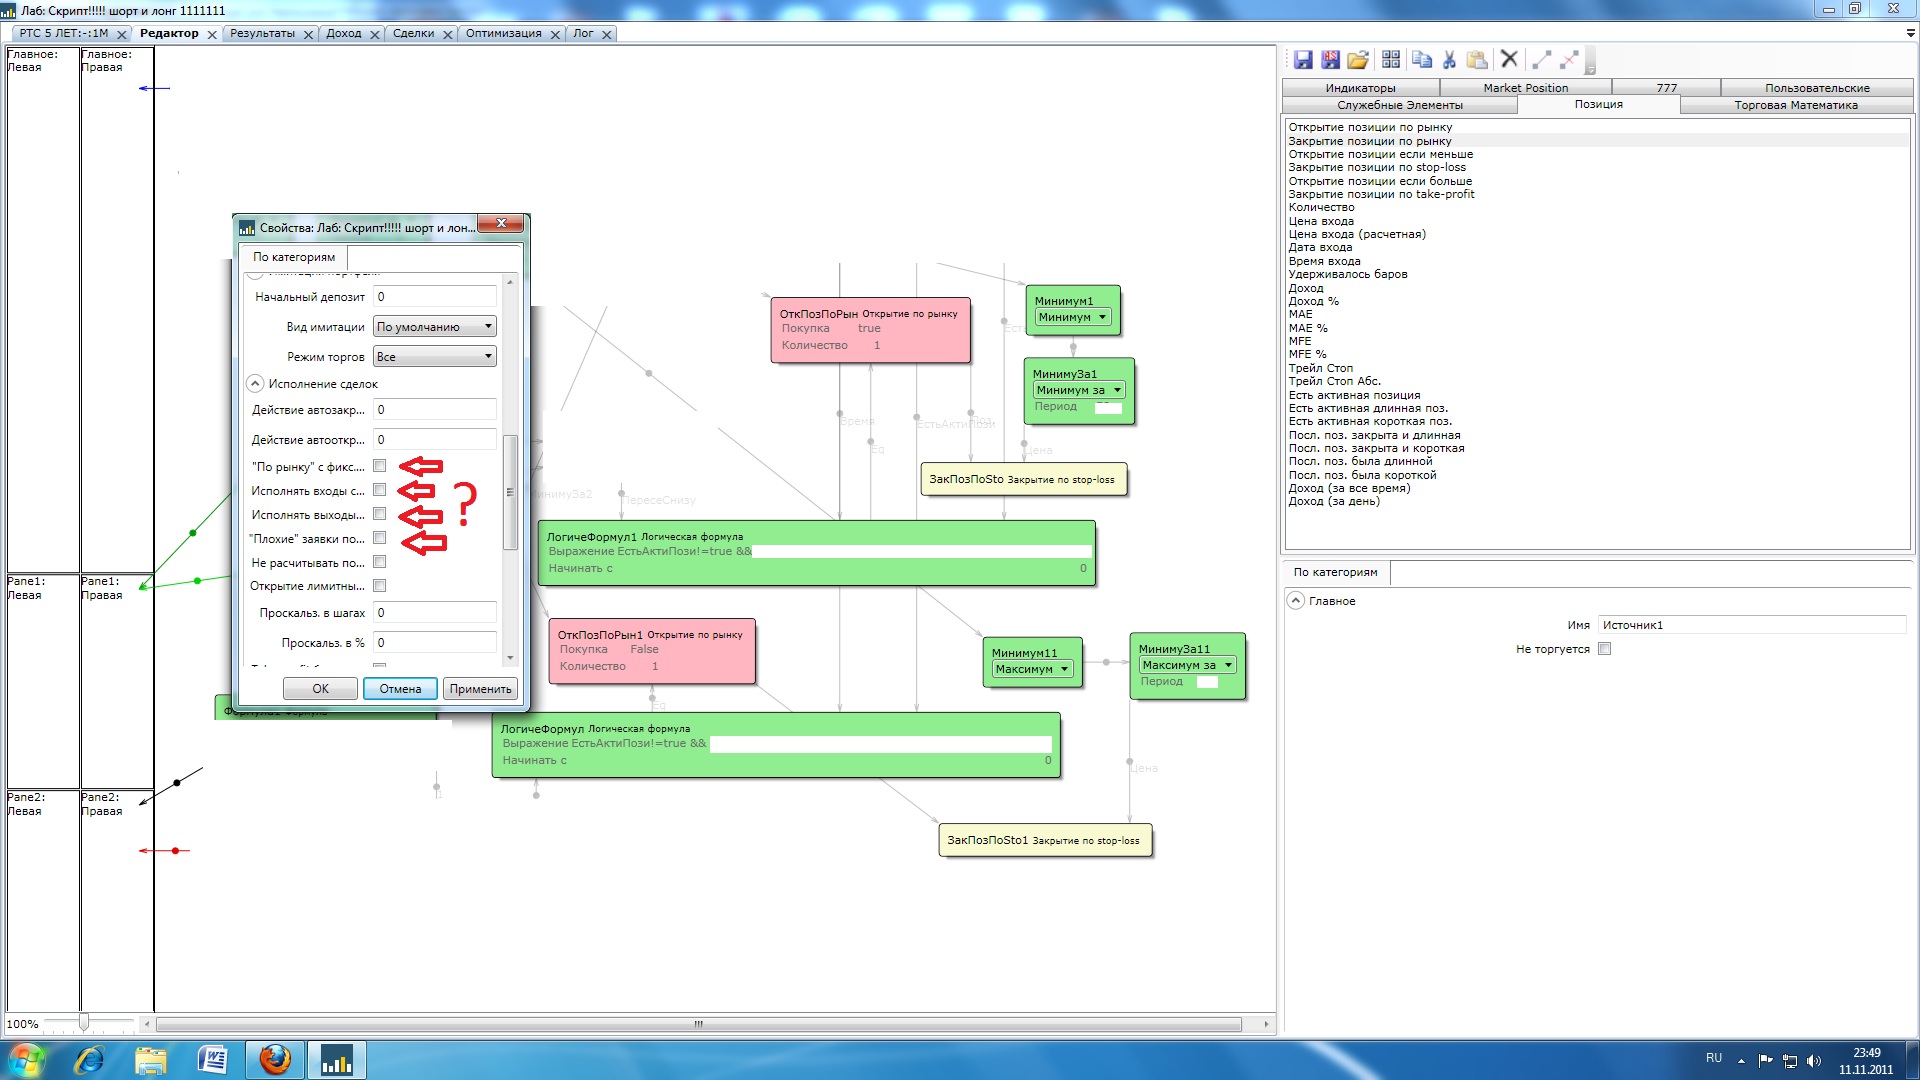
Task: Collapse the "Исполнение сделок" section
Action: pyautogui.click(x=255, y=384)
